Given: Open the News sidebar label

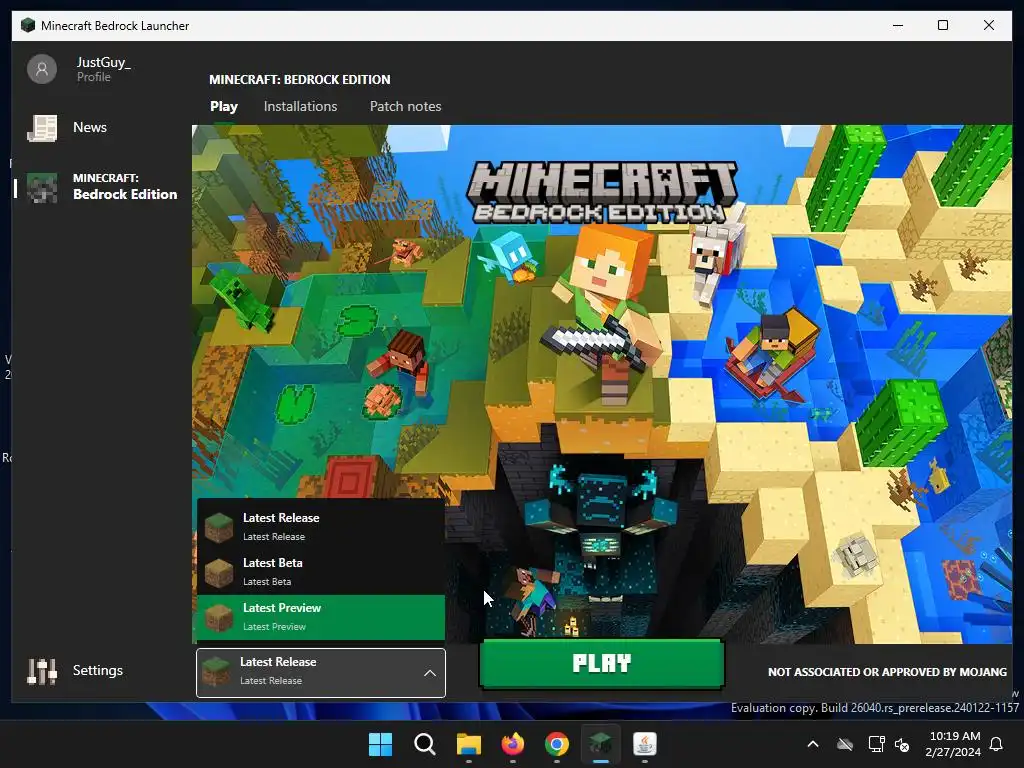Looking at the screenshot, I should pos(89,127).
